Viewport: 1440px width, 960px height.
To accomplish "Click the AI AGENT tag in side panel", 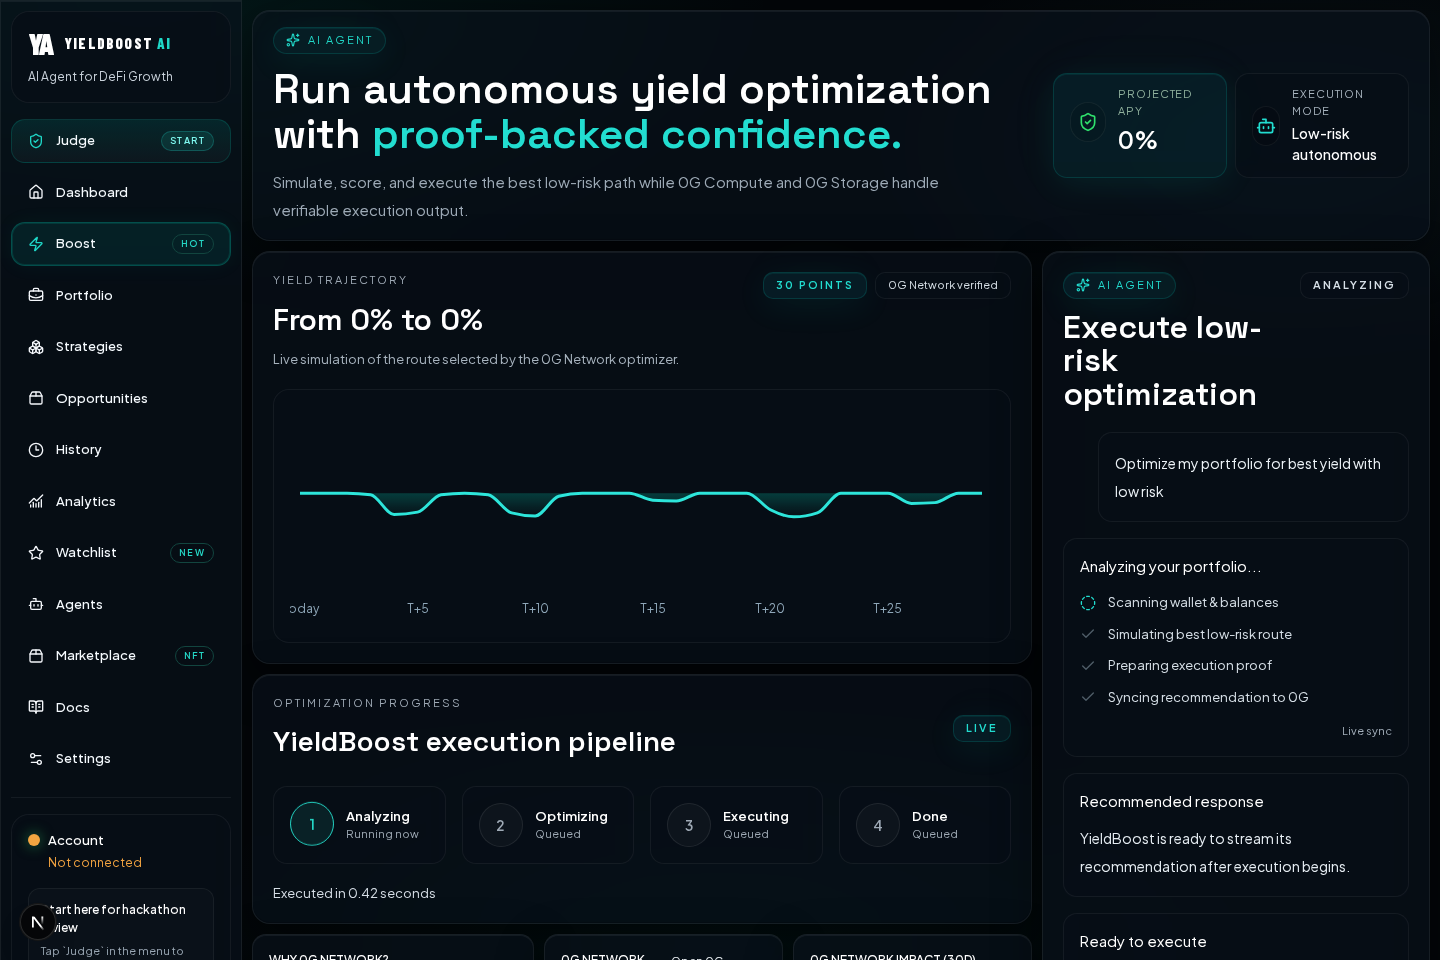I will click(1119, 285).
